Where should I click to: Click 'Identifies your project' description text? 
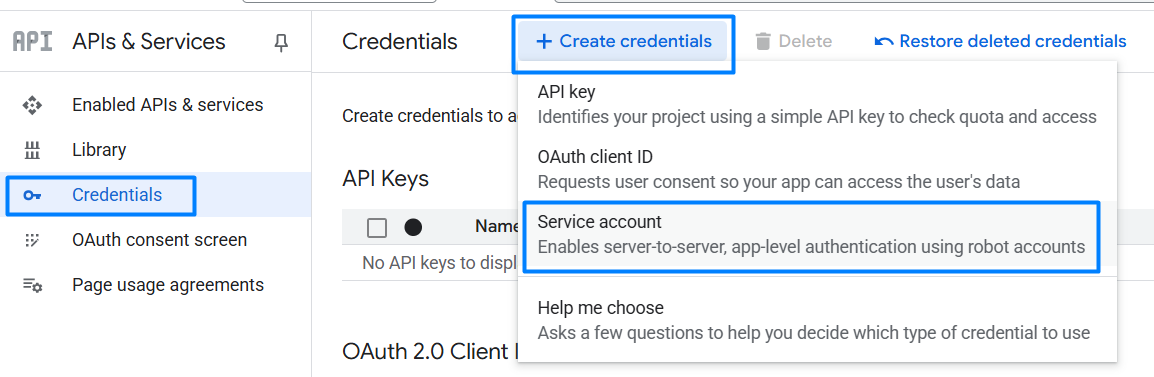pyautogui.click(x=817, y=117)
